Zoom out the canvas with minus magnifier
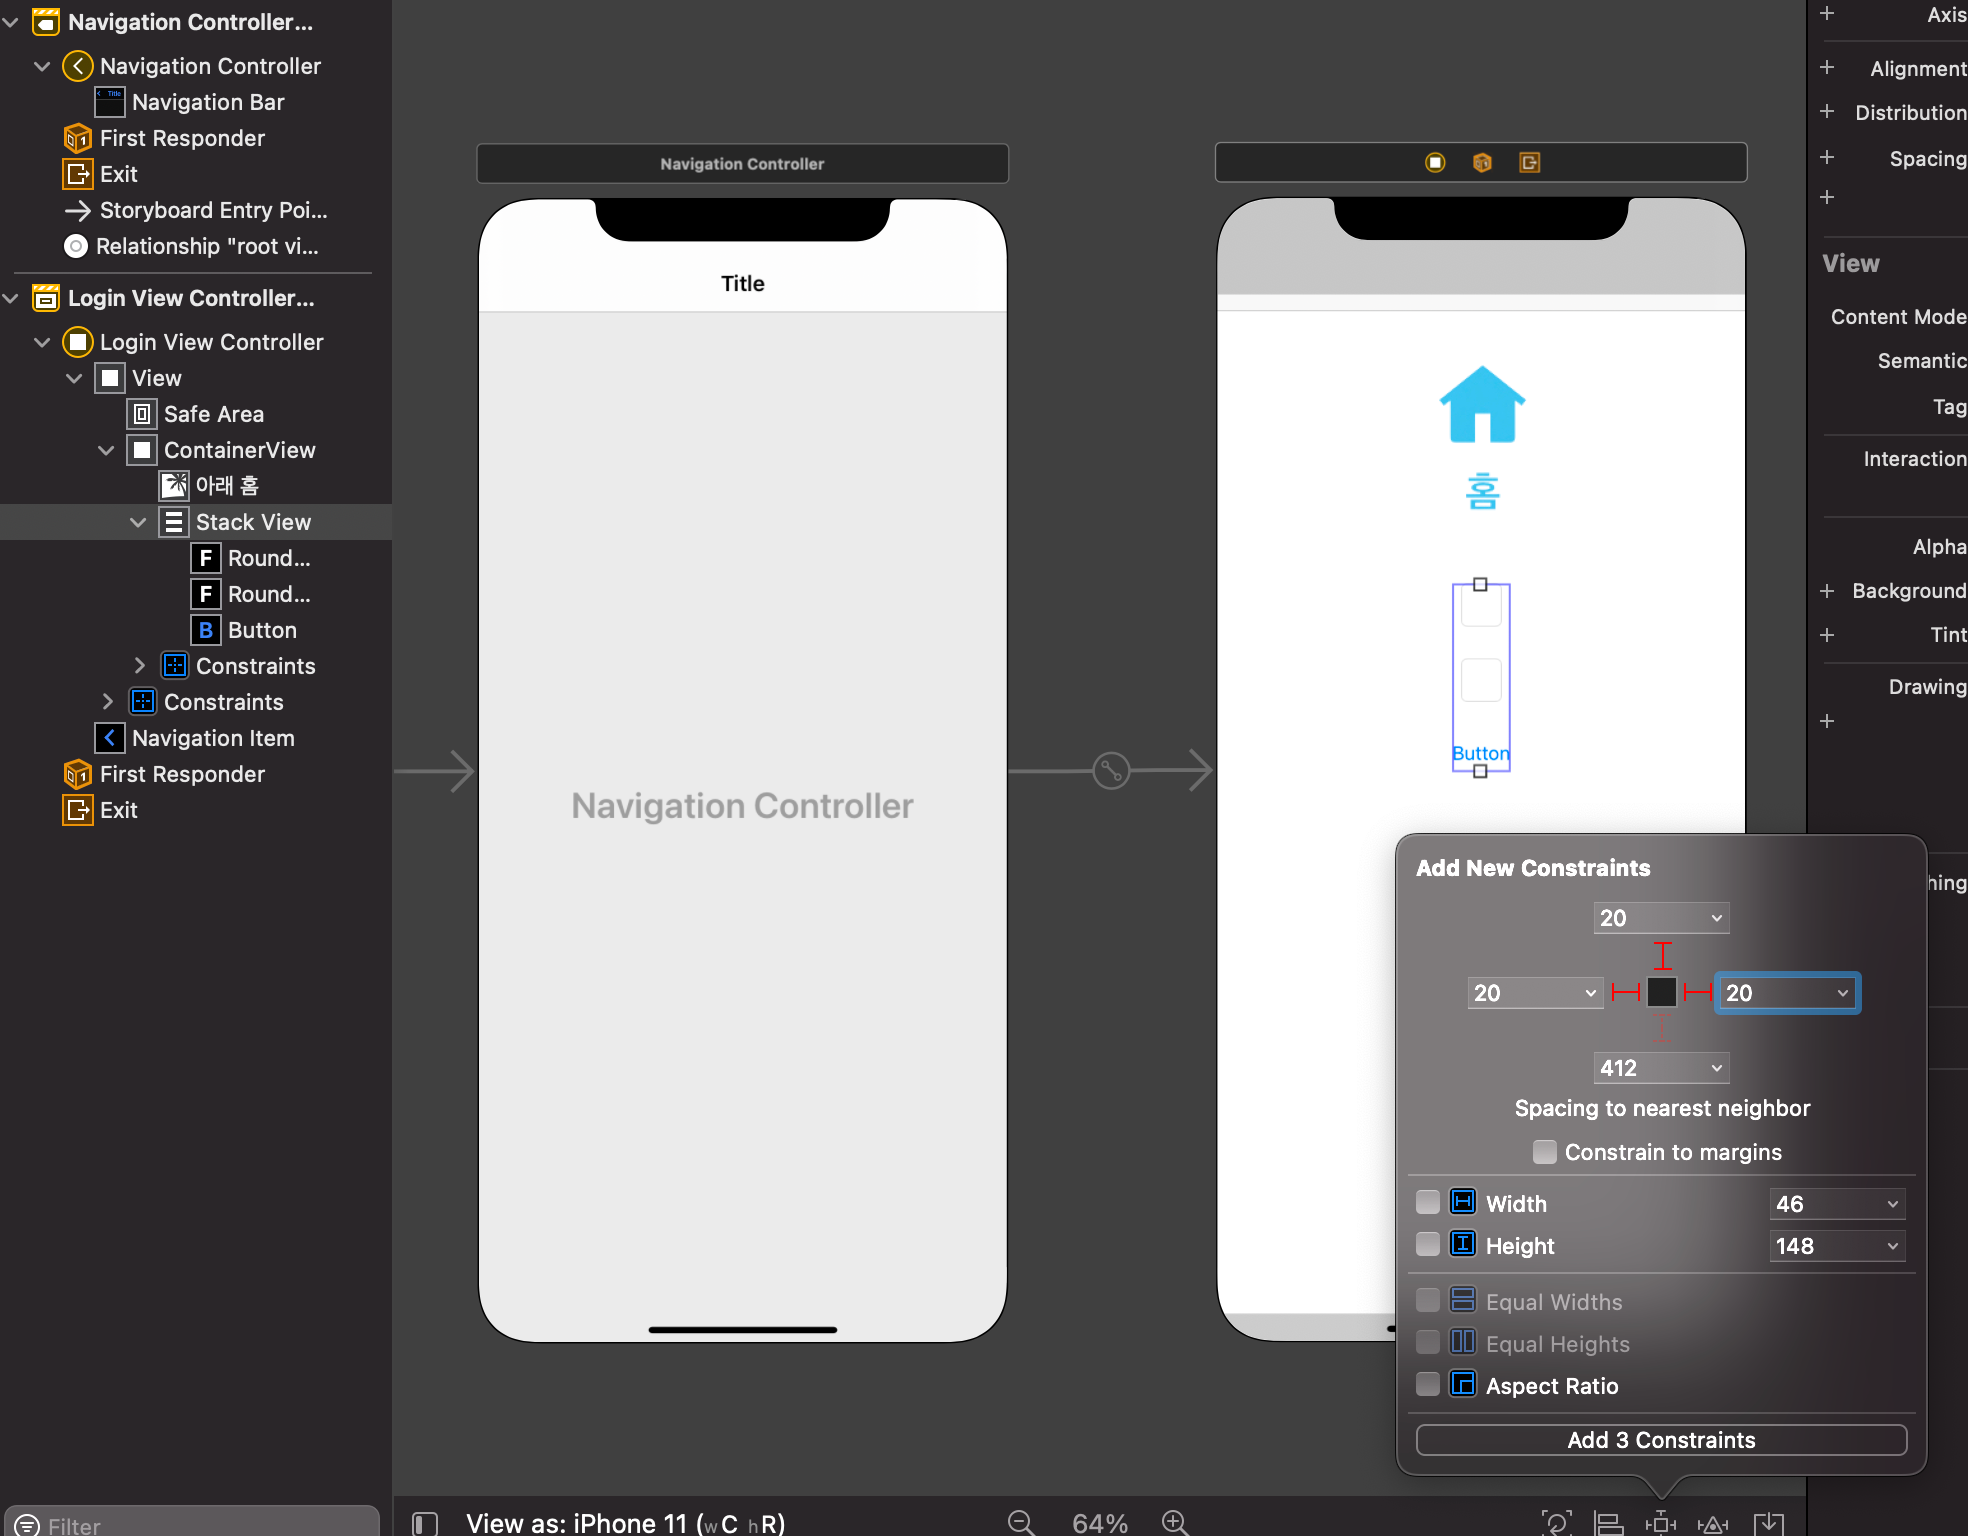 coord(1021,1523)
